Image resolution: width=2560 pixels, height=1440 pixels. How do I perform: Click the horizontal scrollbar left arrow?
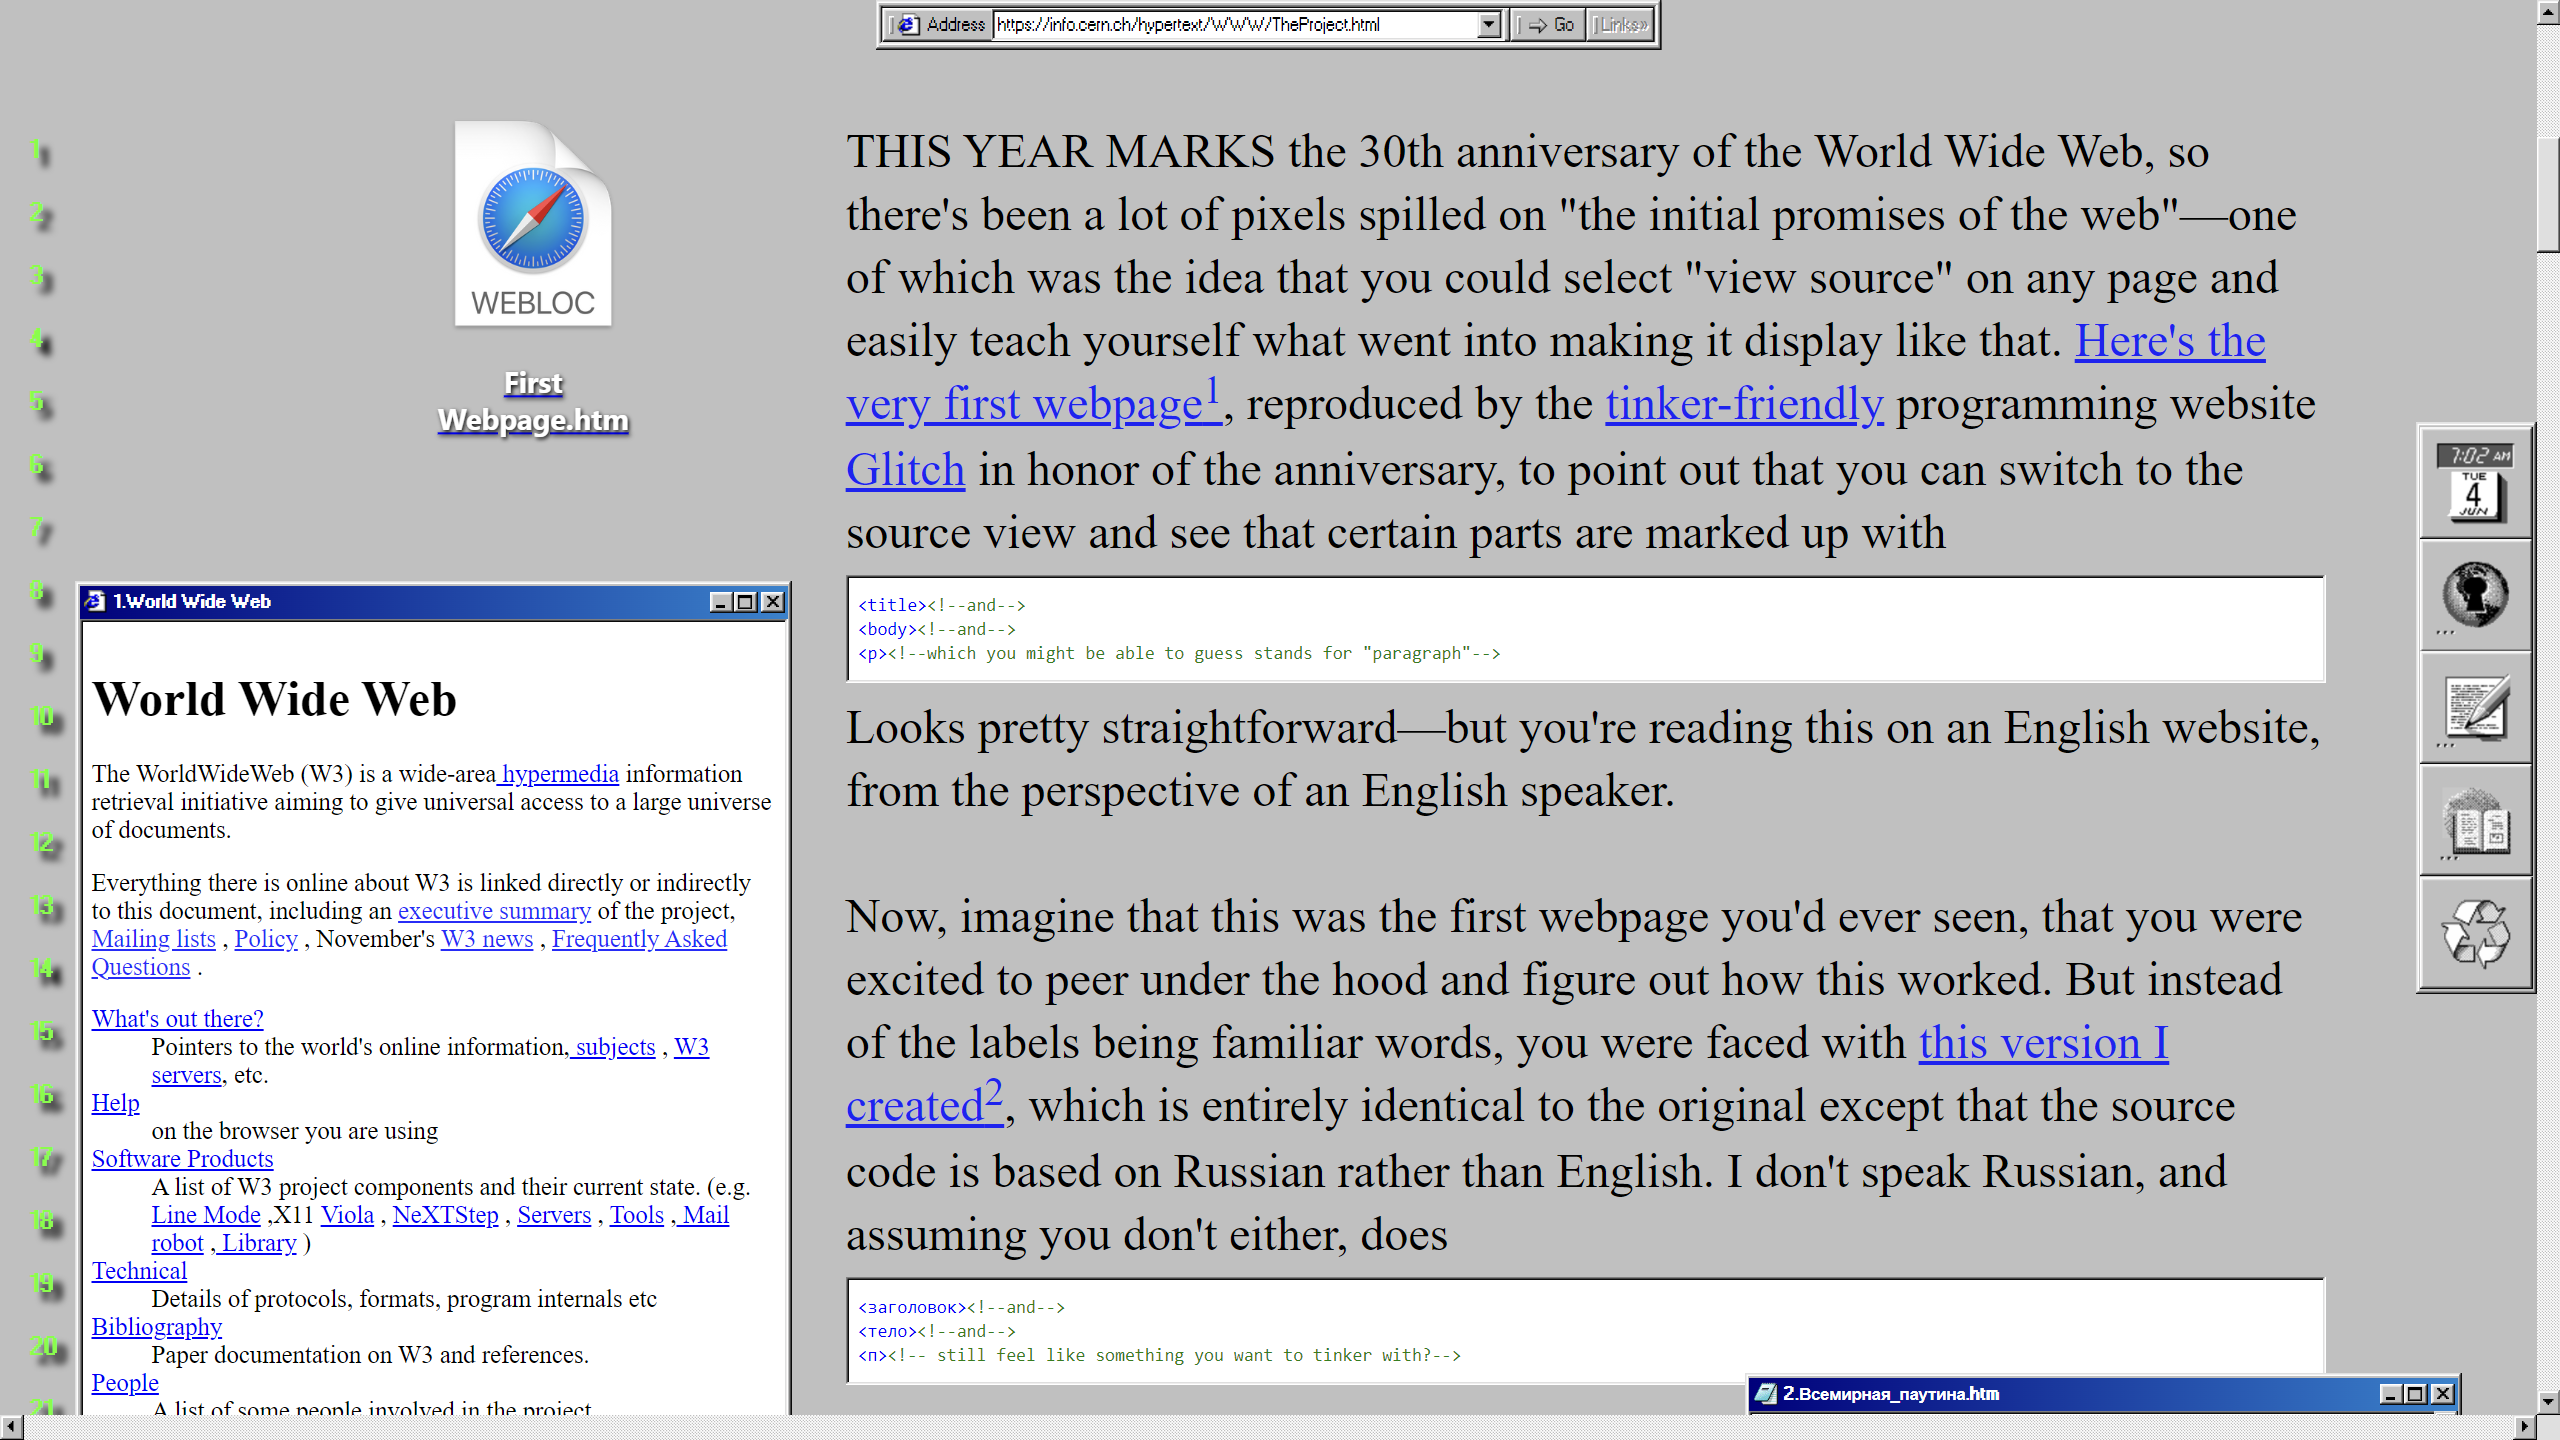point(11,1427)
